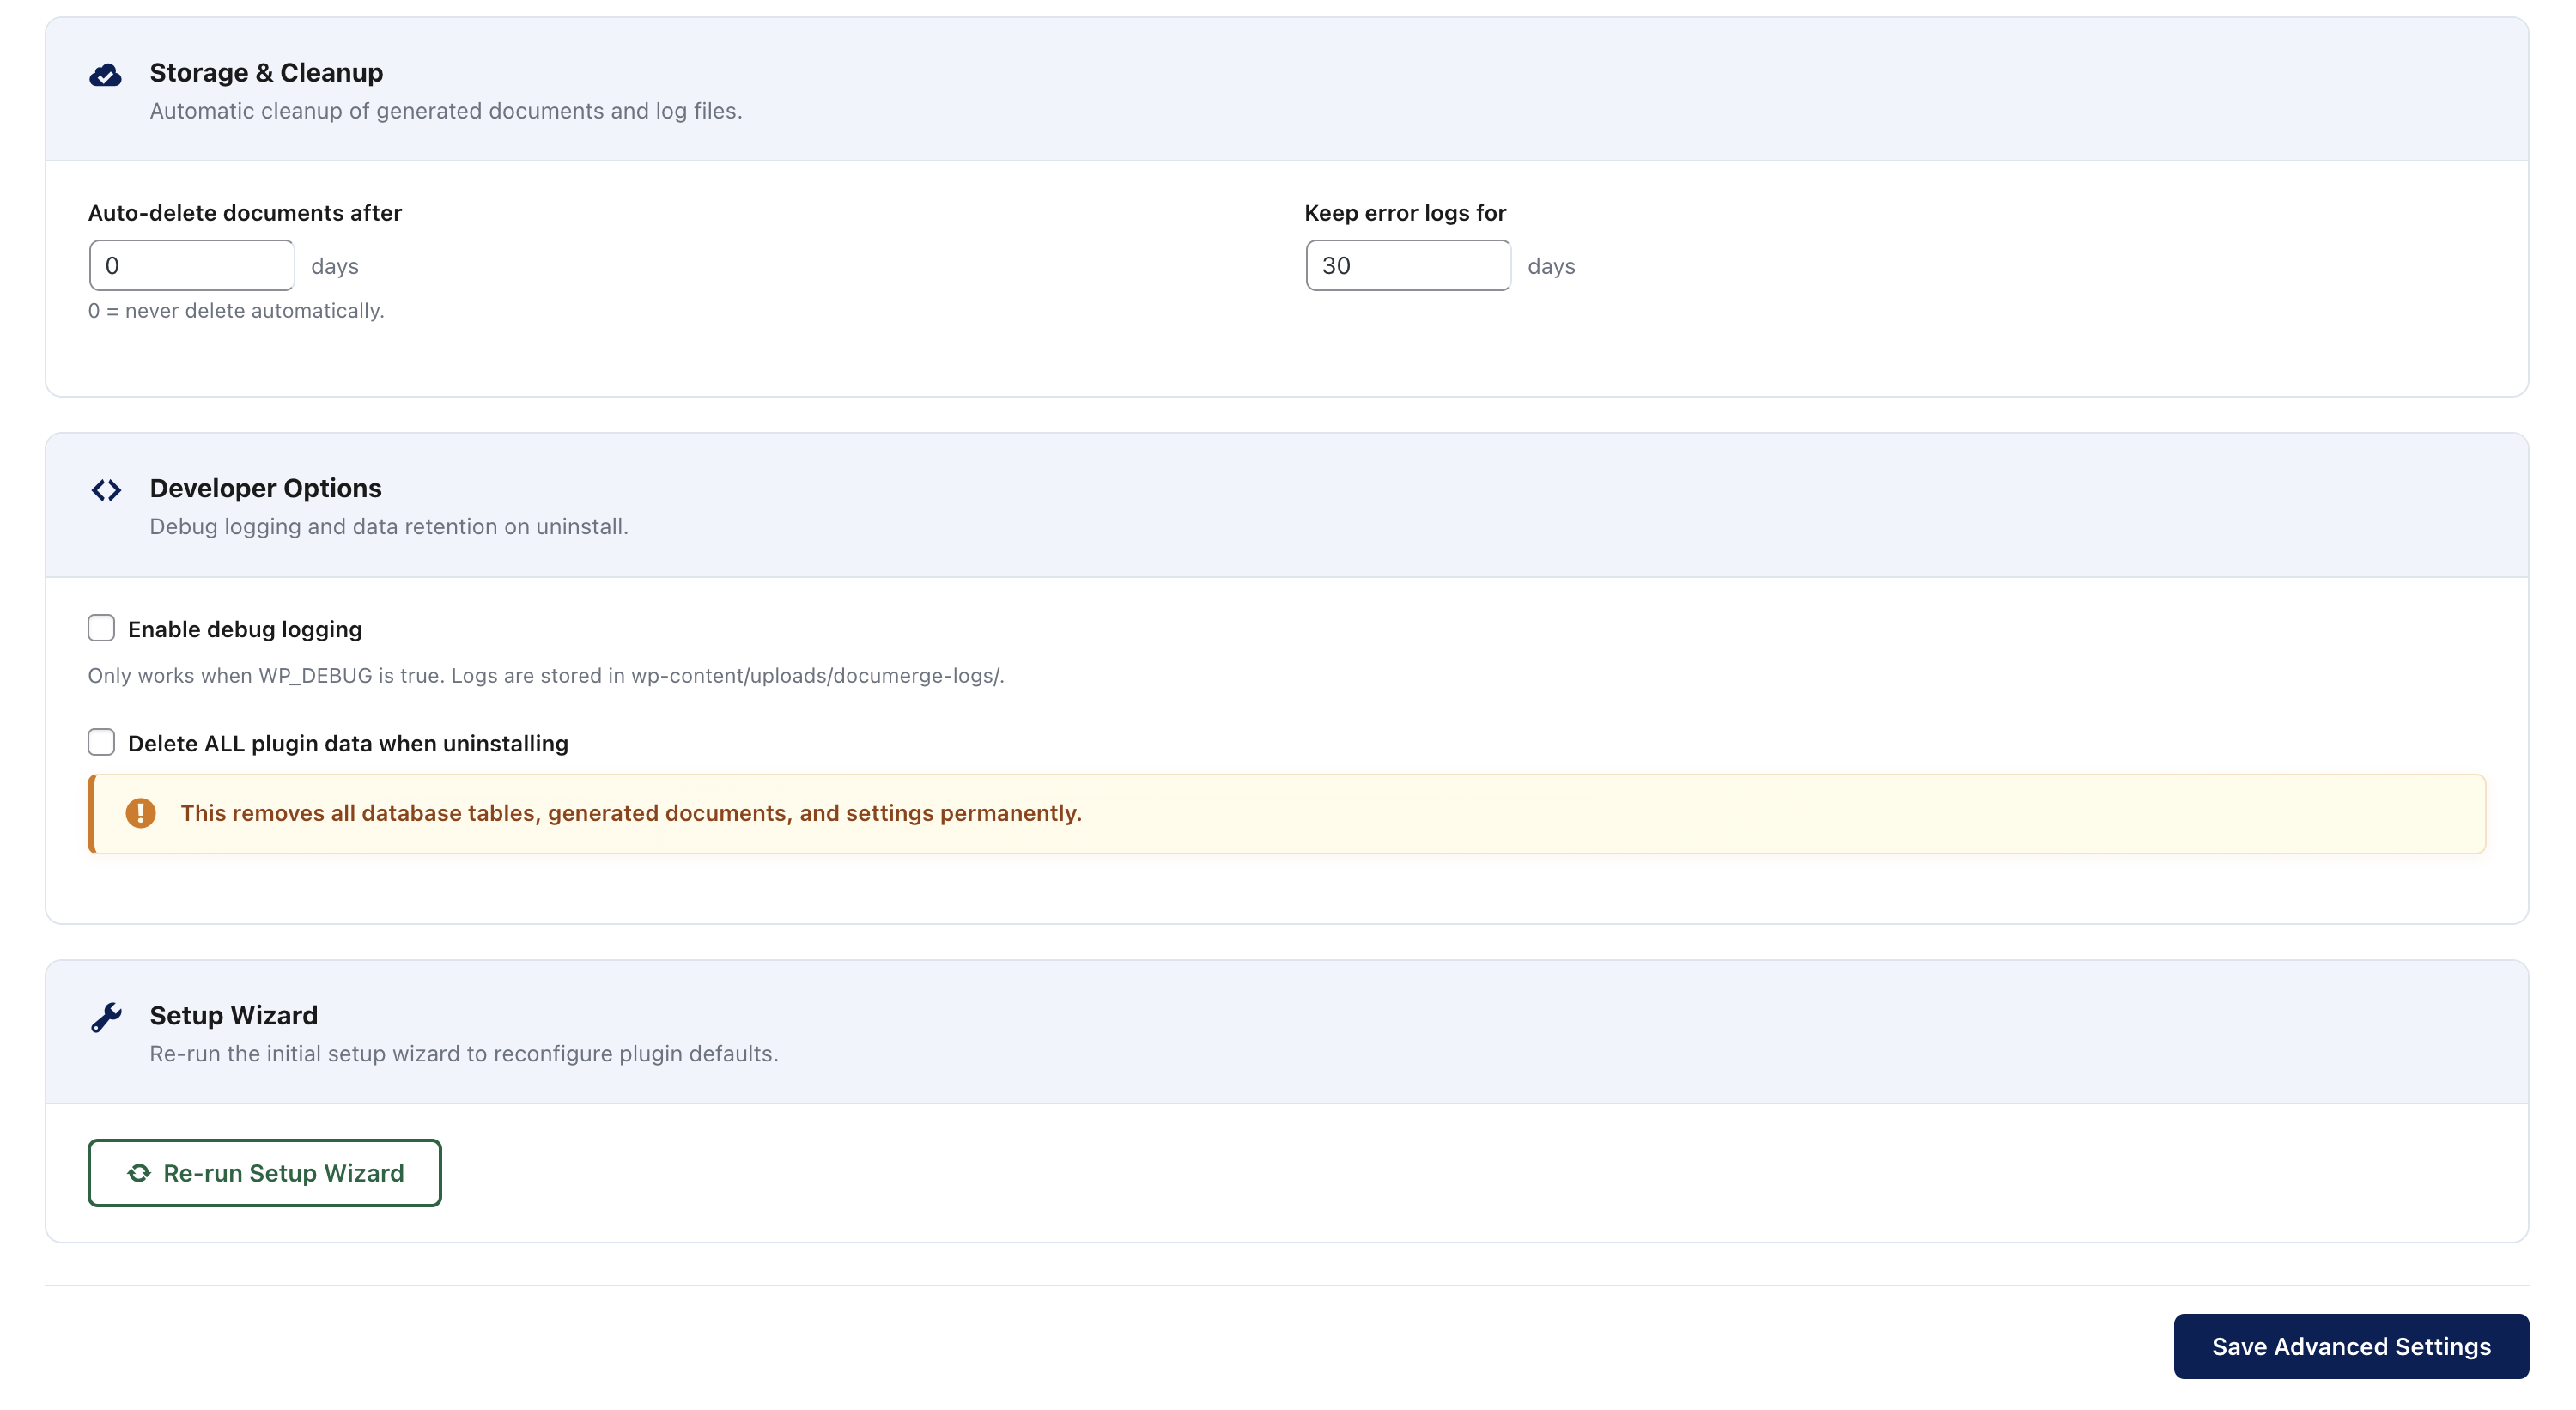Click the Storage & Cleanup cloud icon

106,74
